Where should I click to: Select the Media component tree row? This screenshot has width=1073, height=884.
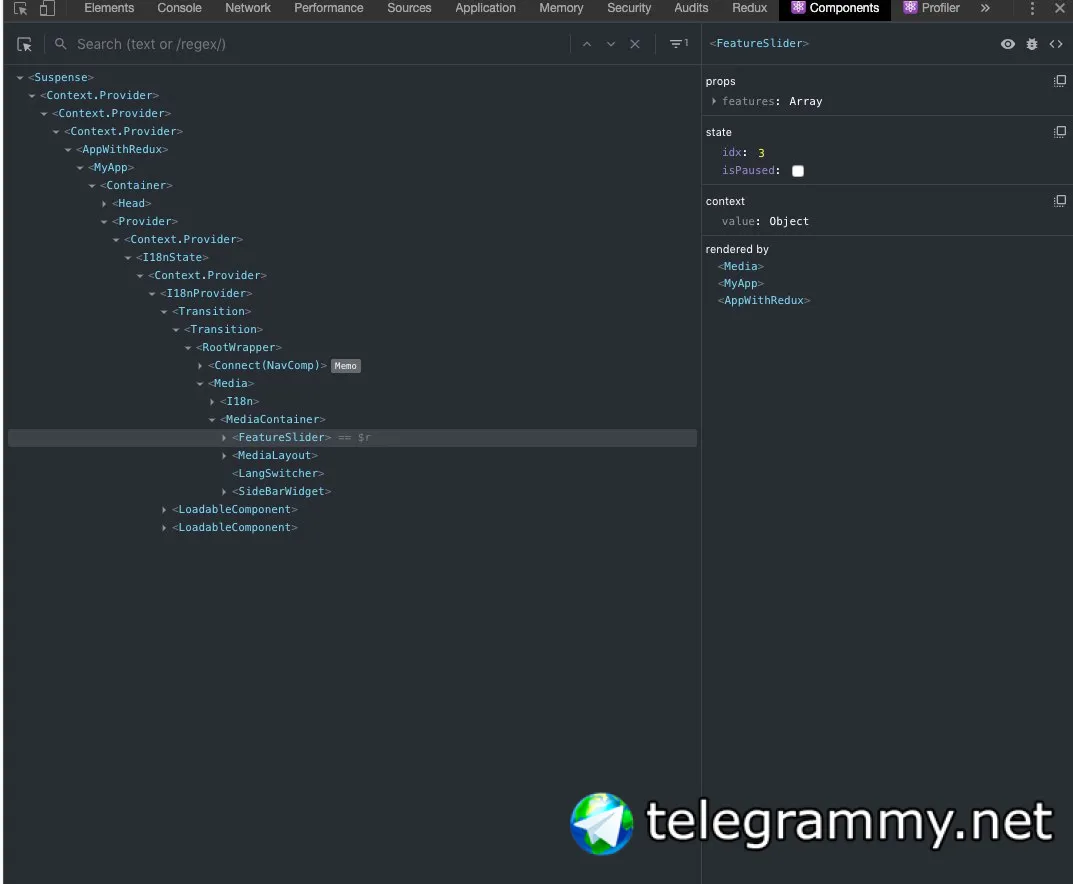[x=352, y=384]
